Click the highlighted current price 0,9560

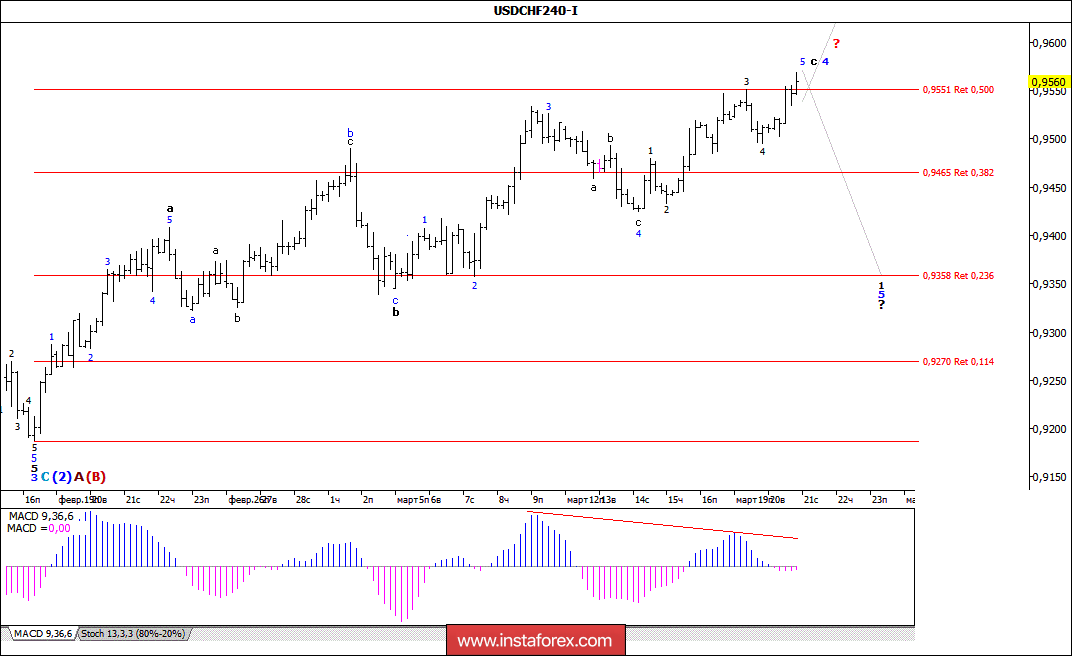1049,82
